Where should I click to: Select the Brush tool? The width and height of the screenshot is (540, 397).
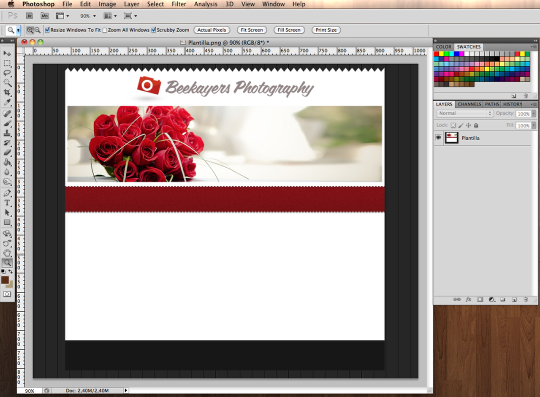point(7,123)
